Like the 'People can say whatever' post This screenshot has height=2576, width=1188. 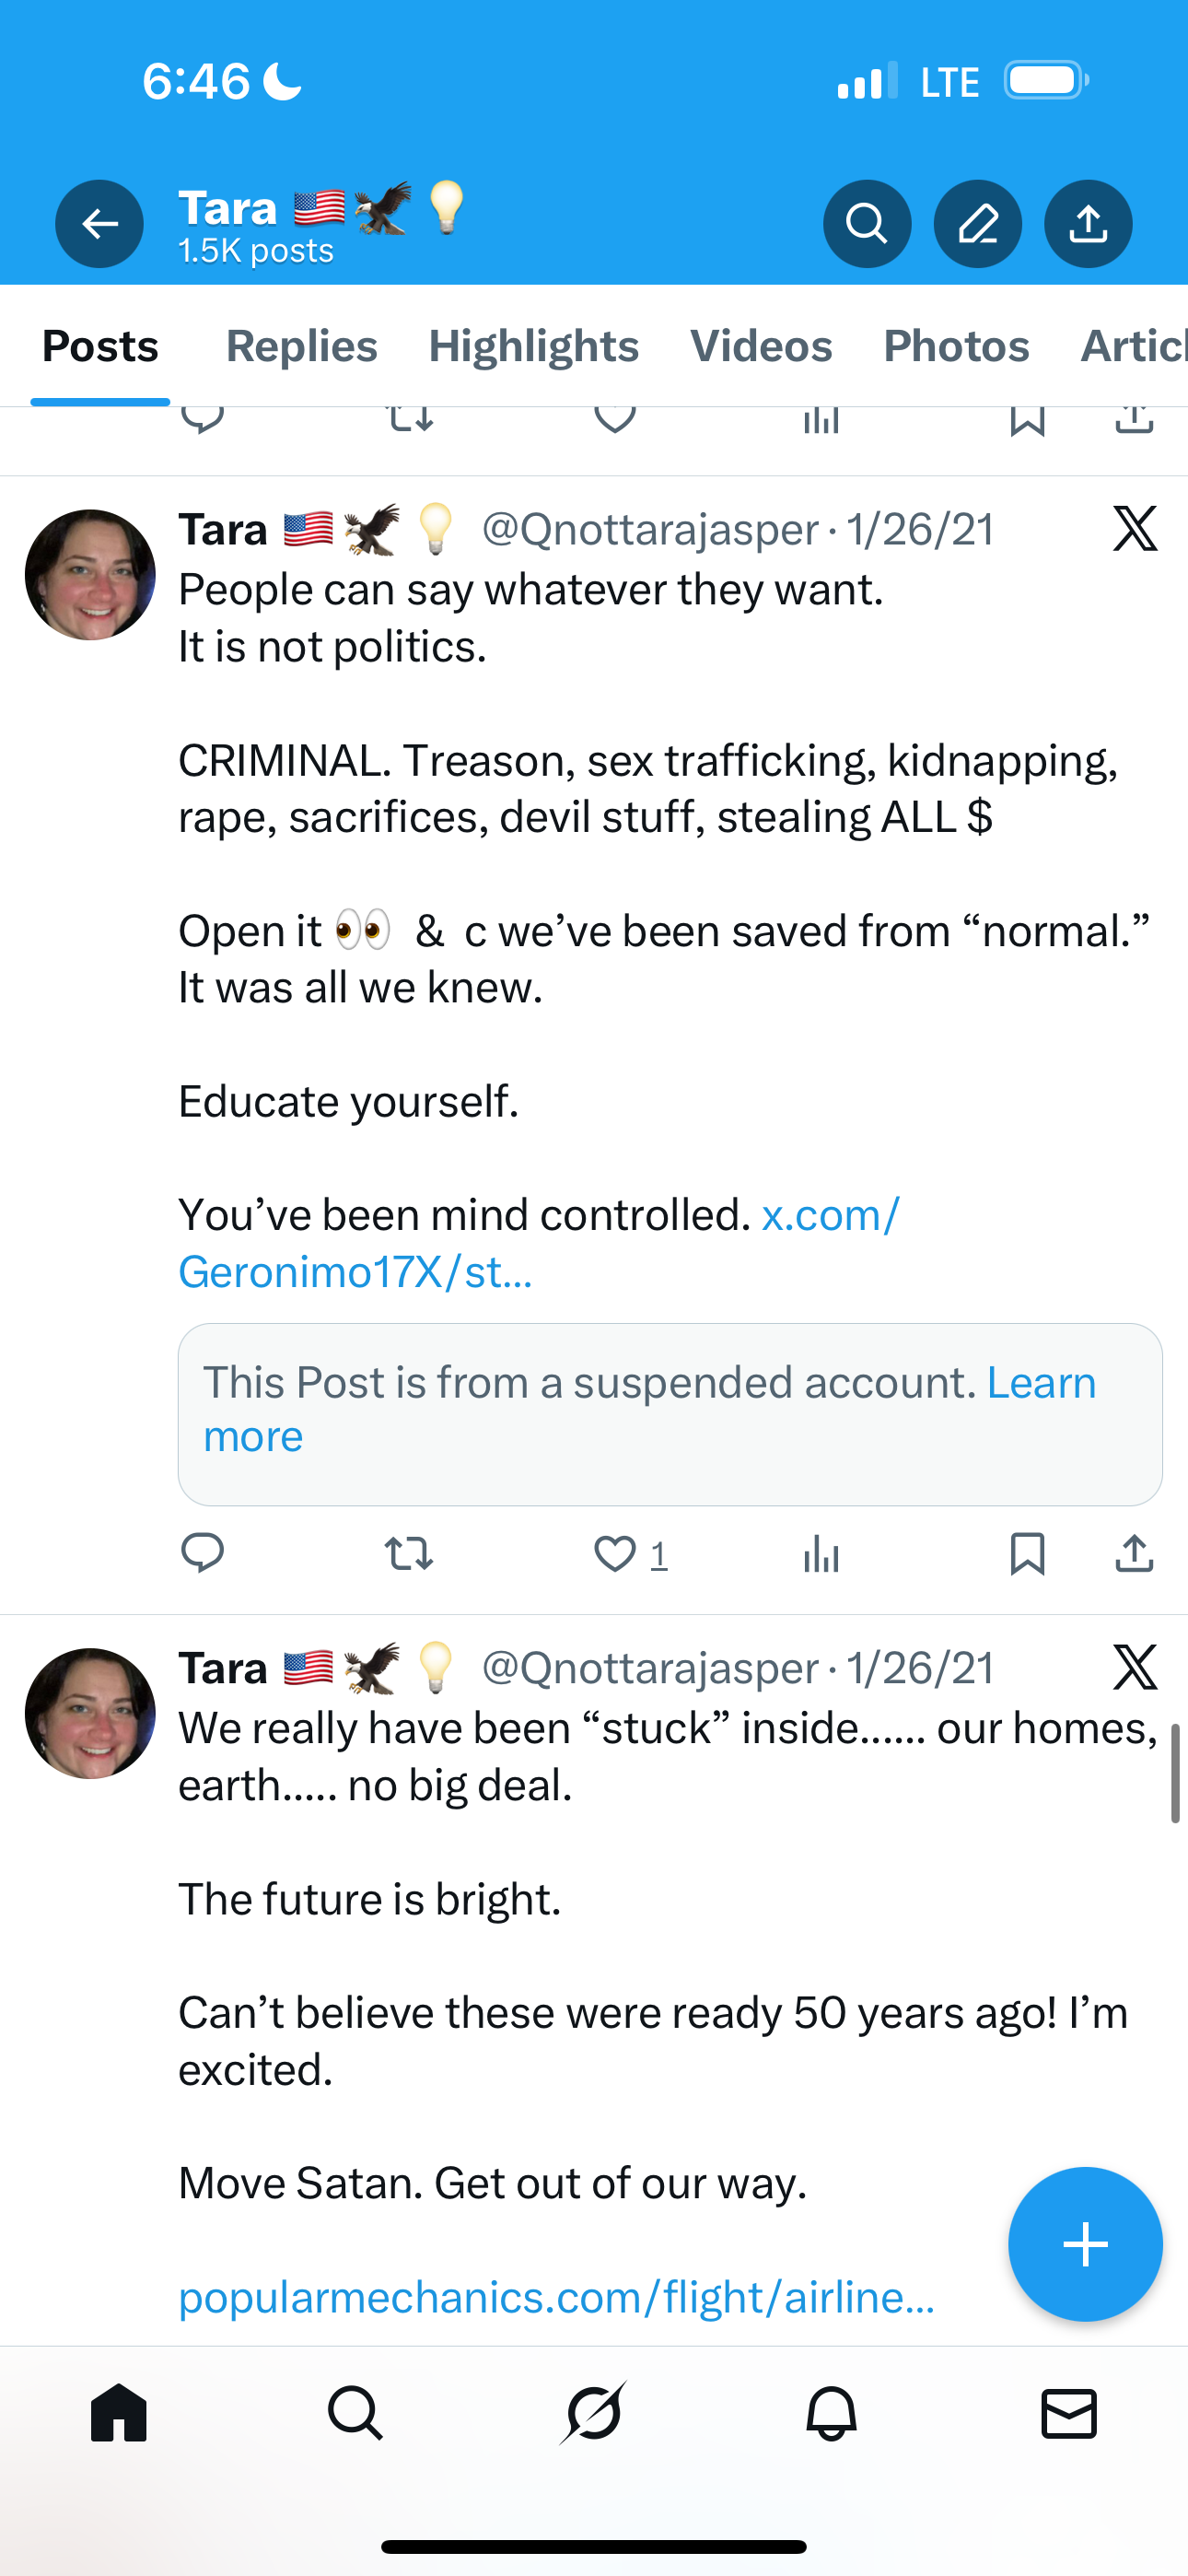click(615, 1554)
